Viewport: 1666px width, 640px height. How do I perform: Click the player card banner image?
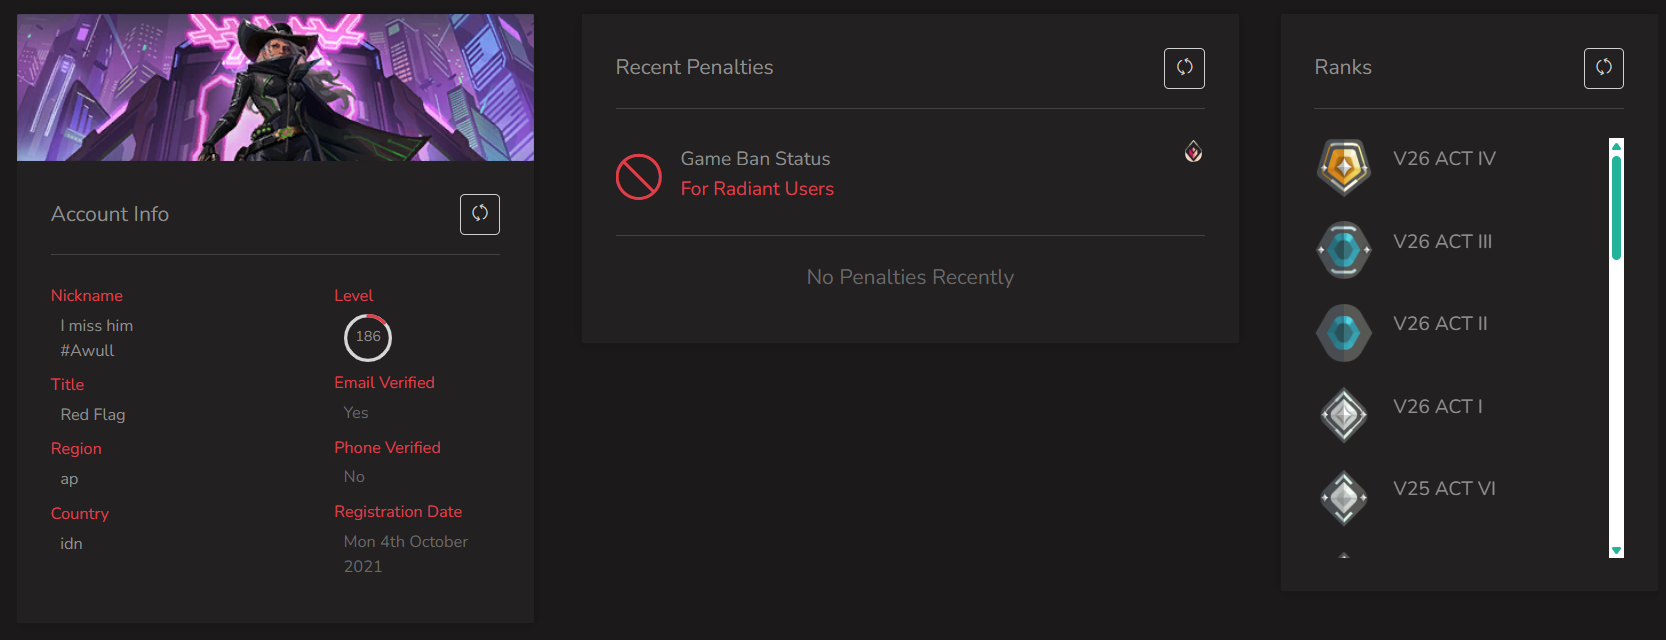[275, 88]
